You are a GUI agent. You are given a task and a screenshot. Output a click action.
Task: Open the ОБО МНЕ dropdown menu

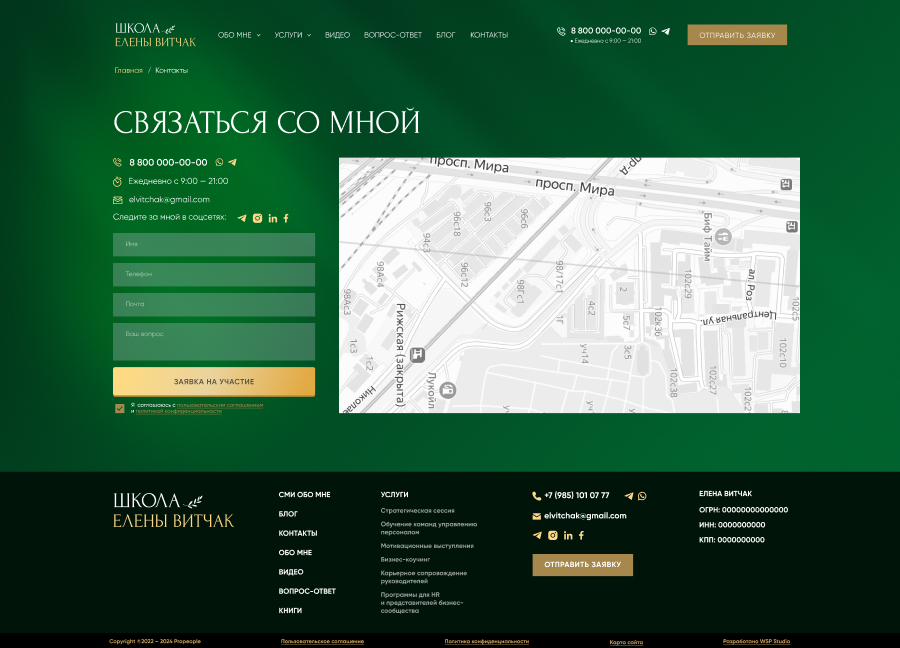238,34
